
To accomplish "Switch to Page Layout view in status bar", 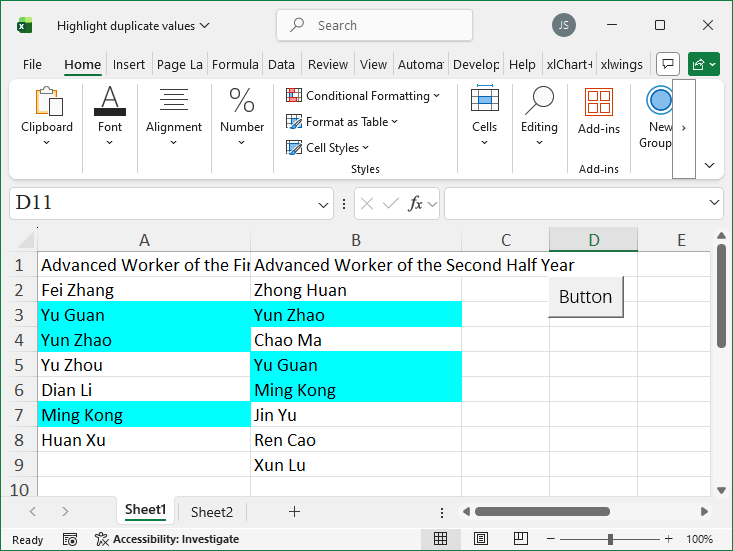I will (481, 539).
